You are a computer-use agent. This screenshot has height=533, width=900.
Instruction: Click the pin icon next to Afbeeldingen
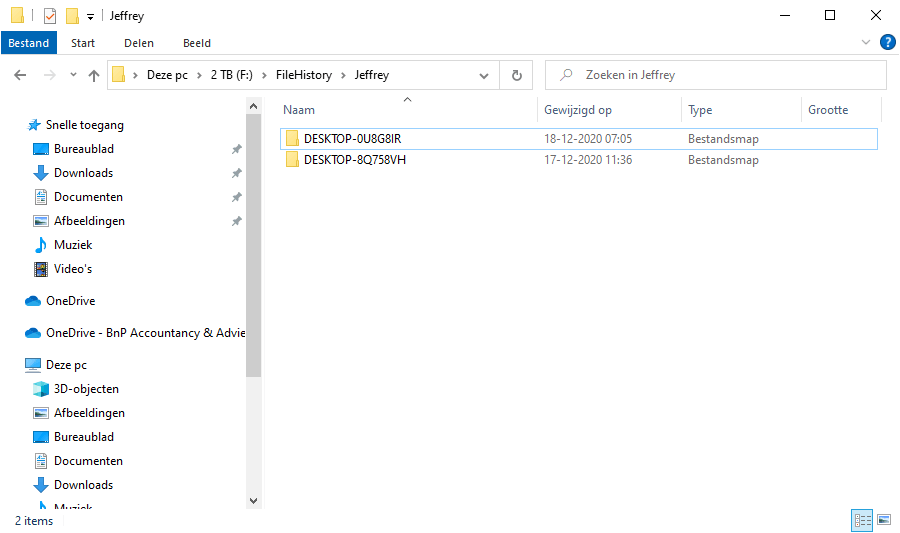click(x=236, y=221)
